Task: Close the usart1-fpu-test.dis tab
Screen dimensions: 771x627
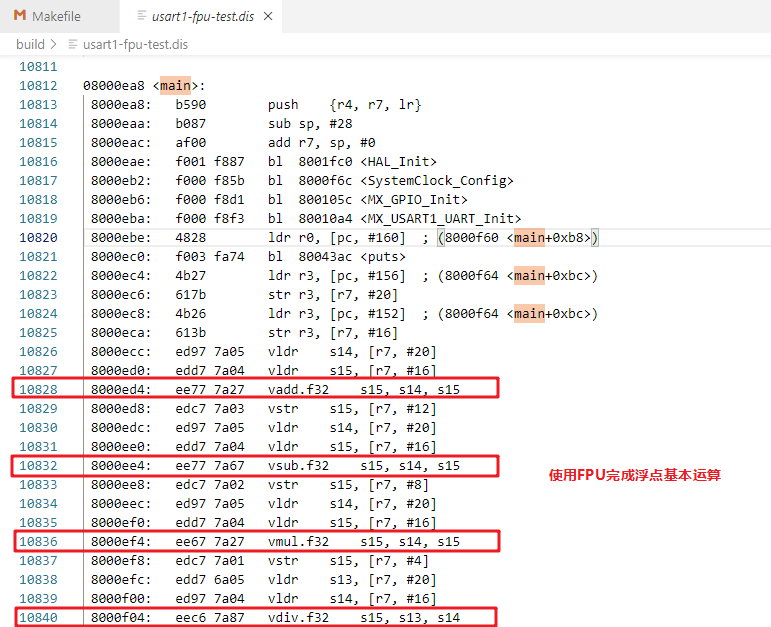Action: tap(268, 16)
